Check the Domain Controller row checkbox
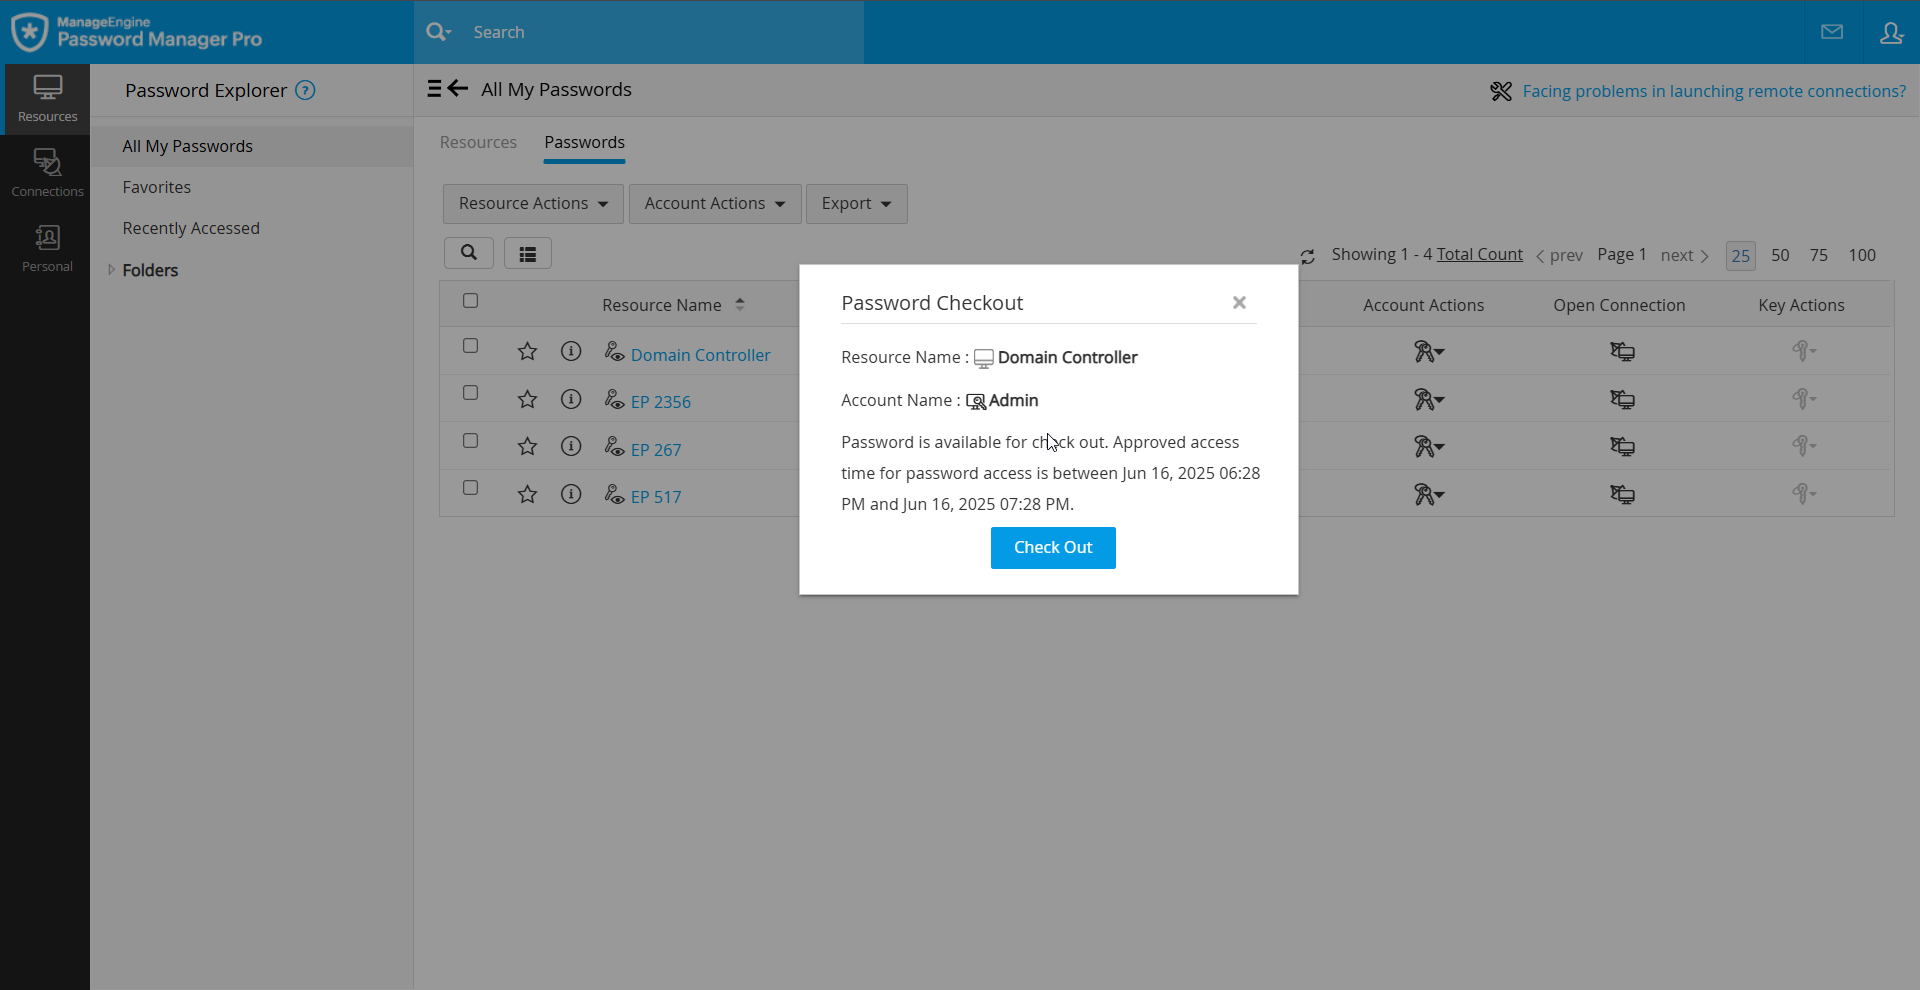The image size is (1920, 990). (471, 346)
